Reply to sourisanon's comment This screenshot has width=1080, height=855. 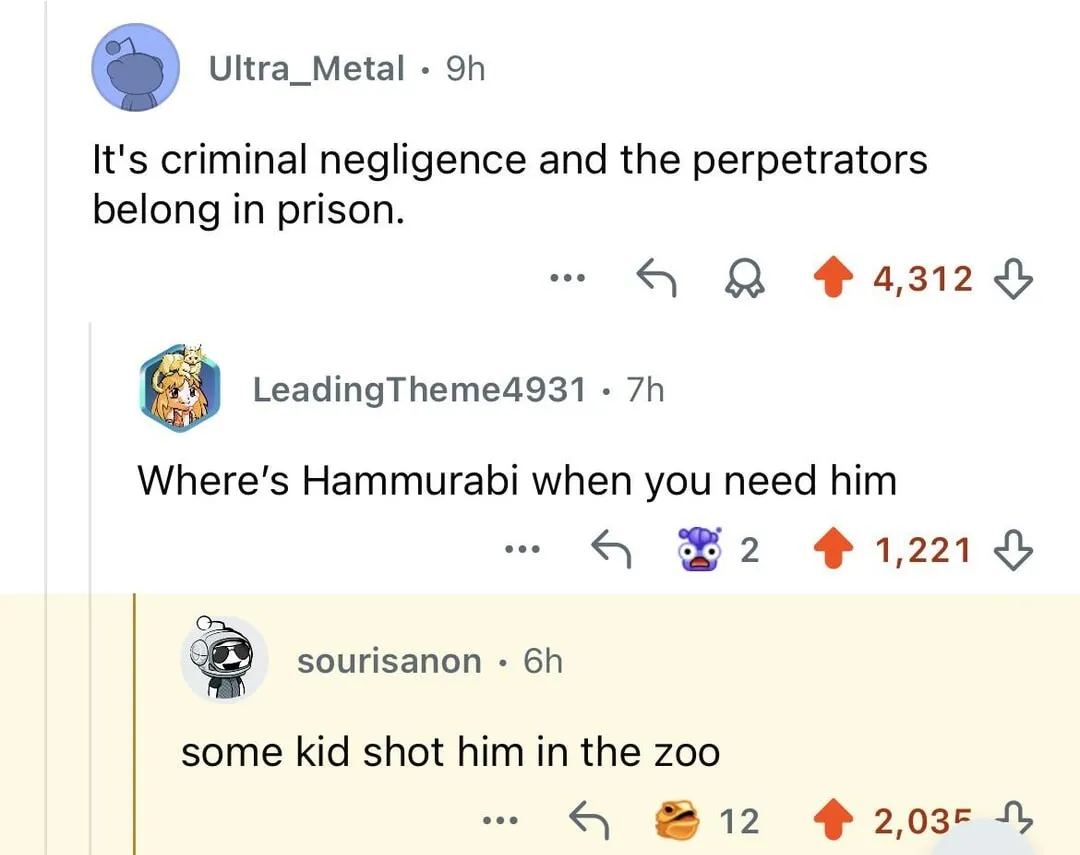point(589,820)
